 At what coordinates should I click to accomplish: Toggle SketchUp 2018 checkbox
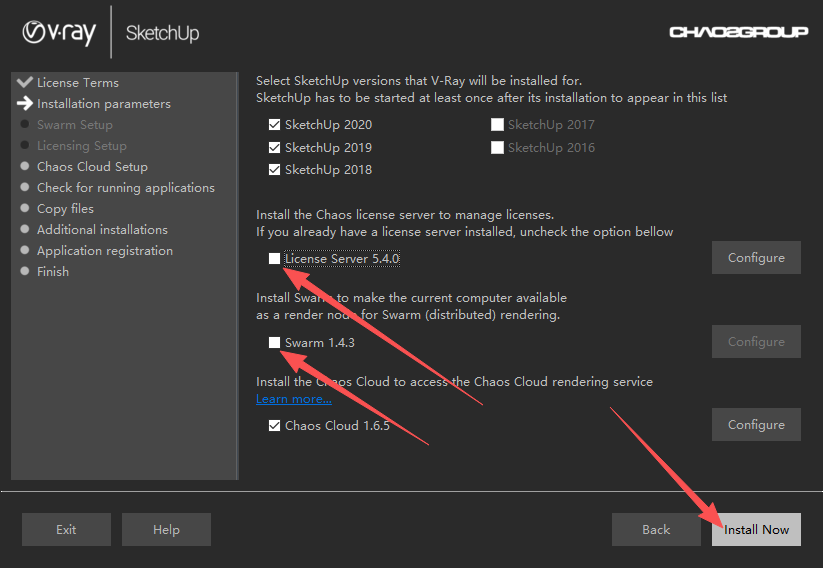pos(275,170)
